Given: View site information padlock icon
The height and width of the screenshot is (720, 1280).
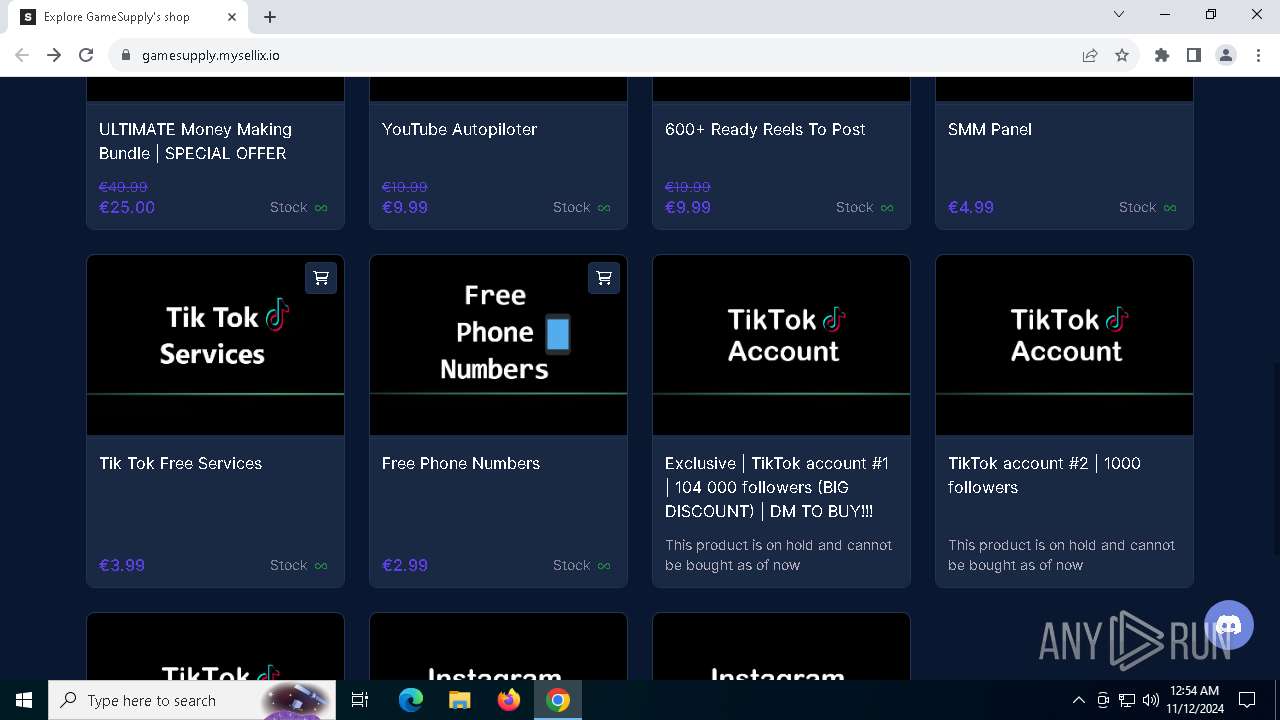Looking at the screenshot, I should pyautogui.click(x=126, y=55).
